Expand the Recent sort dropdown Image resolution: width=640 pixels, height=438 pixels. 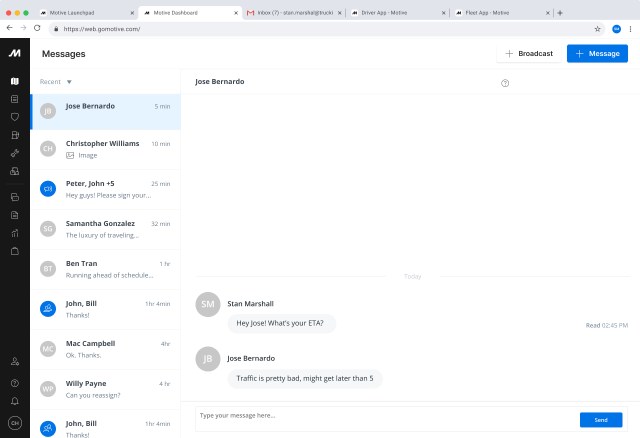point(69,81)
